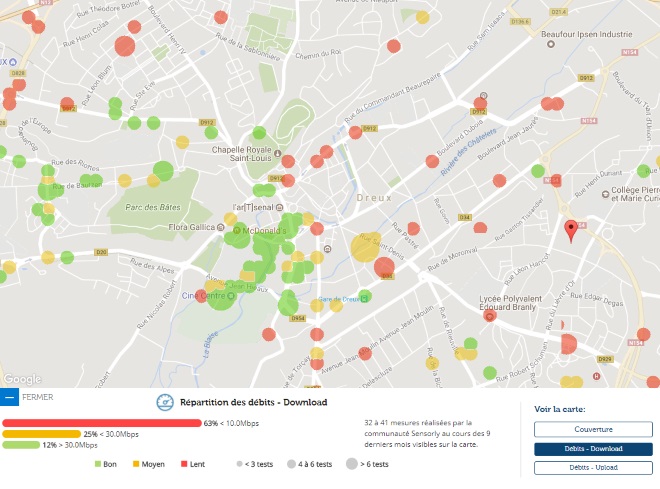This screenshot has width=660, height=489.
Task: Click the FERMER label to close panel
Action: click(x=37, y=397)
